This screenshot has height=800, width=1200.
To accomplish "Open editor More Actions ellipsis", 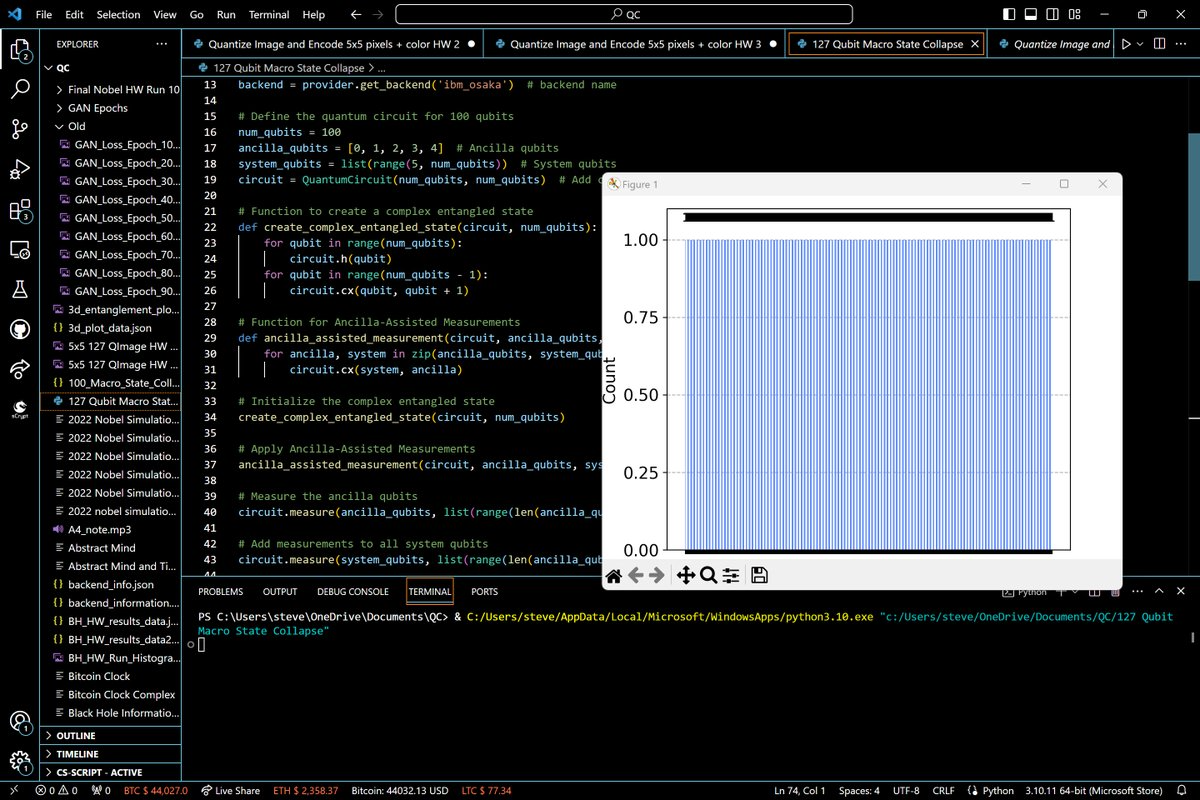I will (x=1181, y=44).
